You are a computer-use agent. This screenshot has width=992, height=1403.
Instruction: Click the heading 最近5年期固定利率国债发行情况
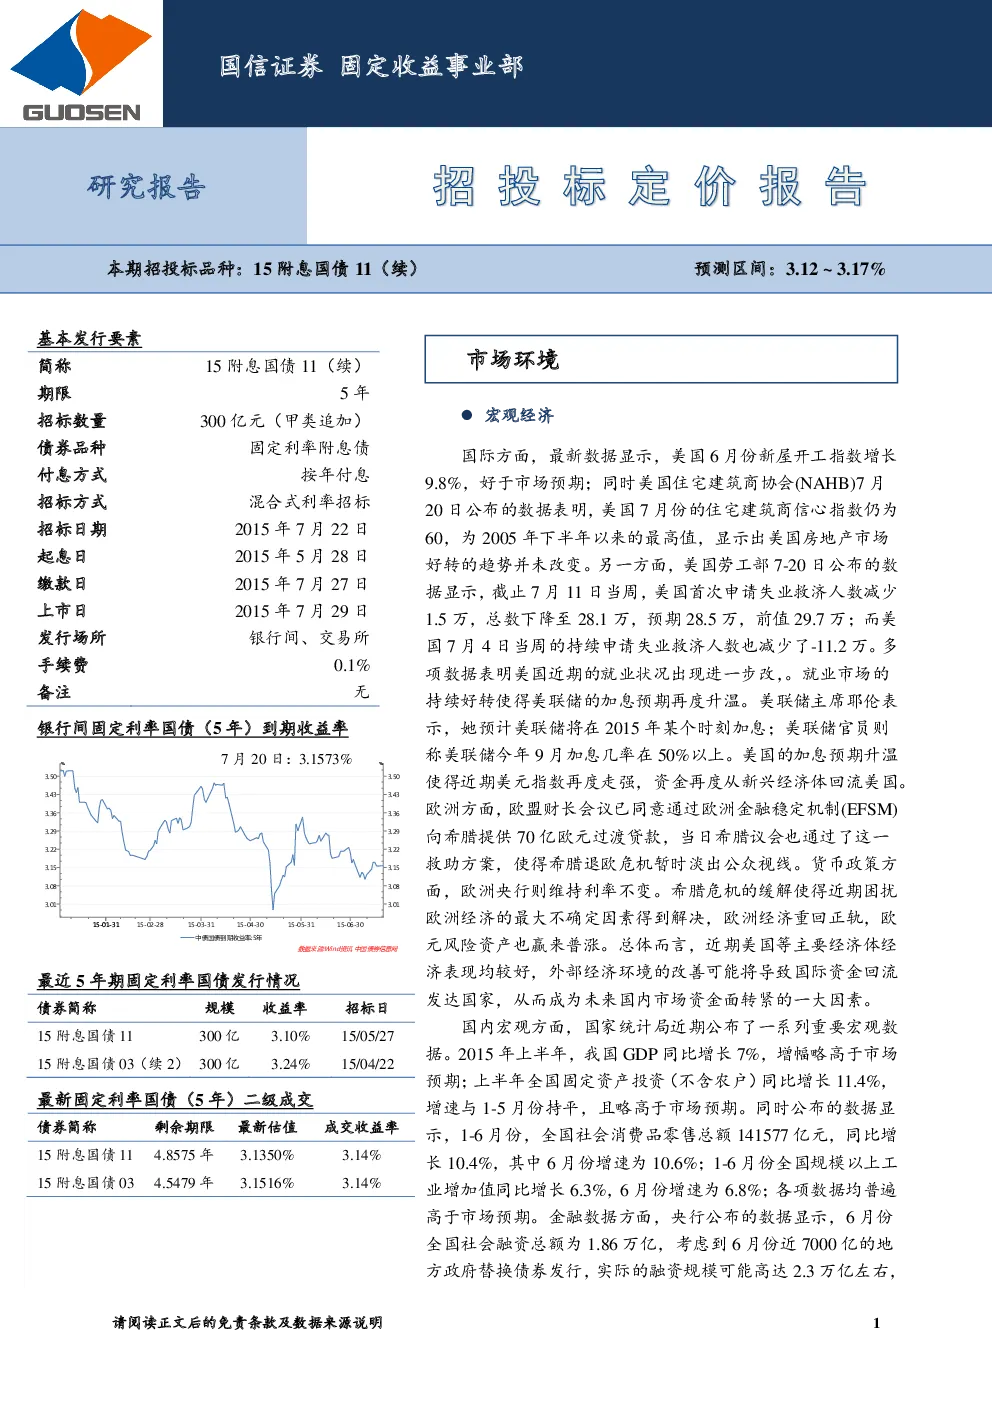click(x=168, y=980)
